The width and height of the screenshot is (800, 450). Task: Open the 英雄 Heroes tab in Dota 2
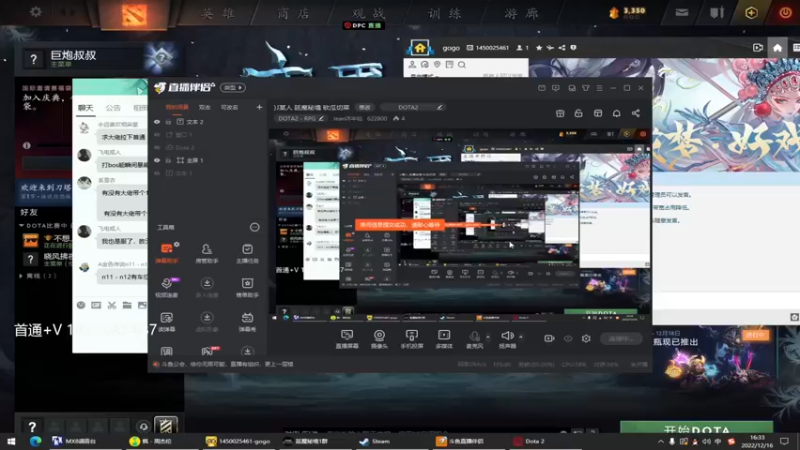click(218, 14)
